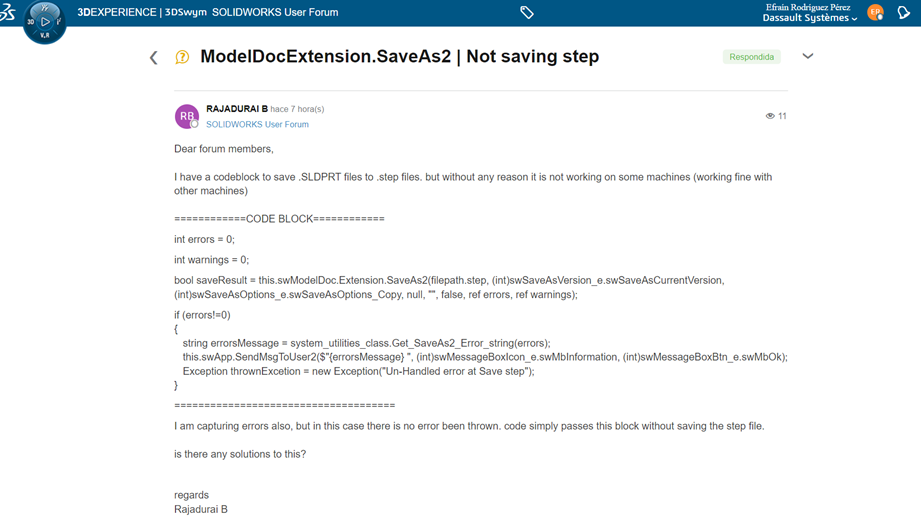This screenshot has height=520, width=921.
Task: Click the compass center play button
Action: click(x=45, y=22)
